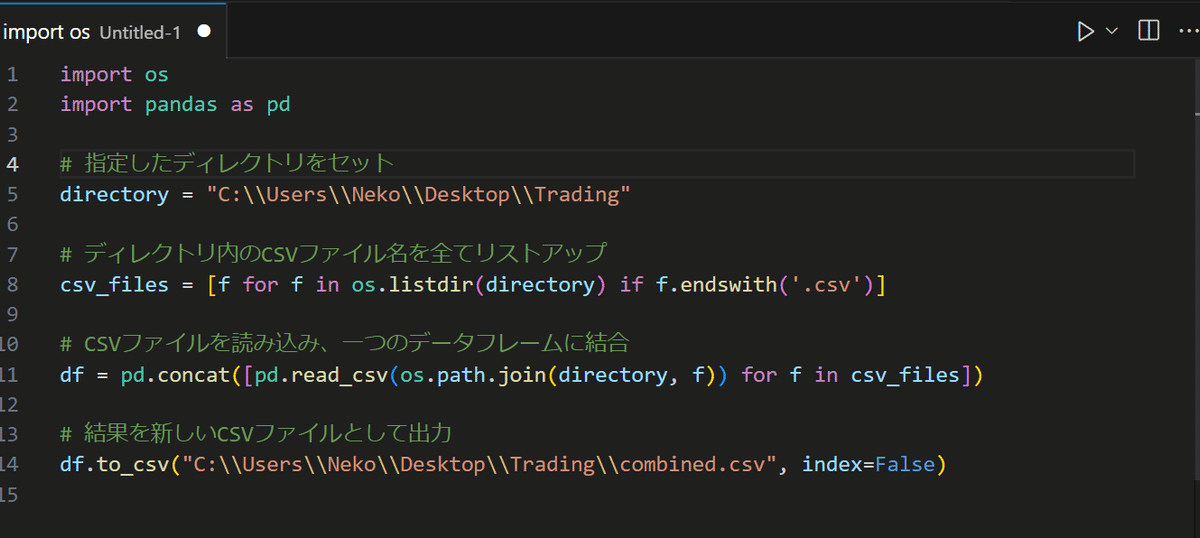
Task: Click the directory path string on line 5
Action: pos(425,194)
